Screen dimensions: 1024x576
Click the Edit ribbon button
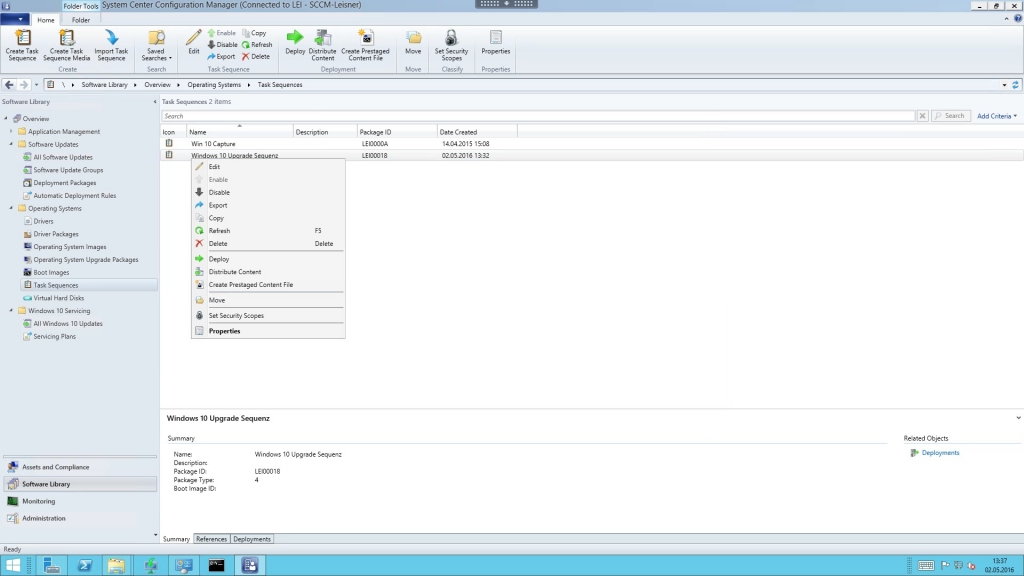194,42
